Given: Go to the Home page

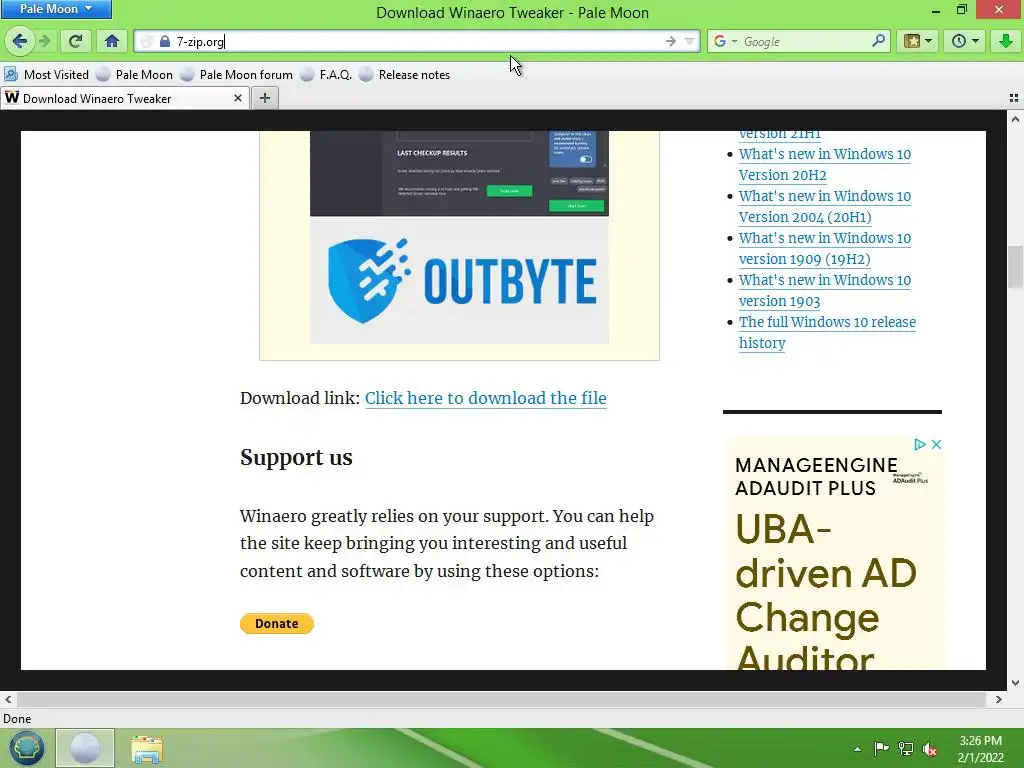Looking at the screenshot, I should point(112,42).
